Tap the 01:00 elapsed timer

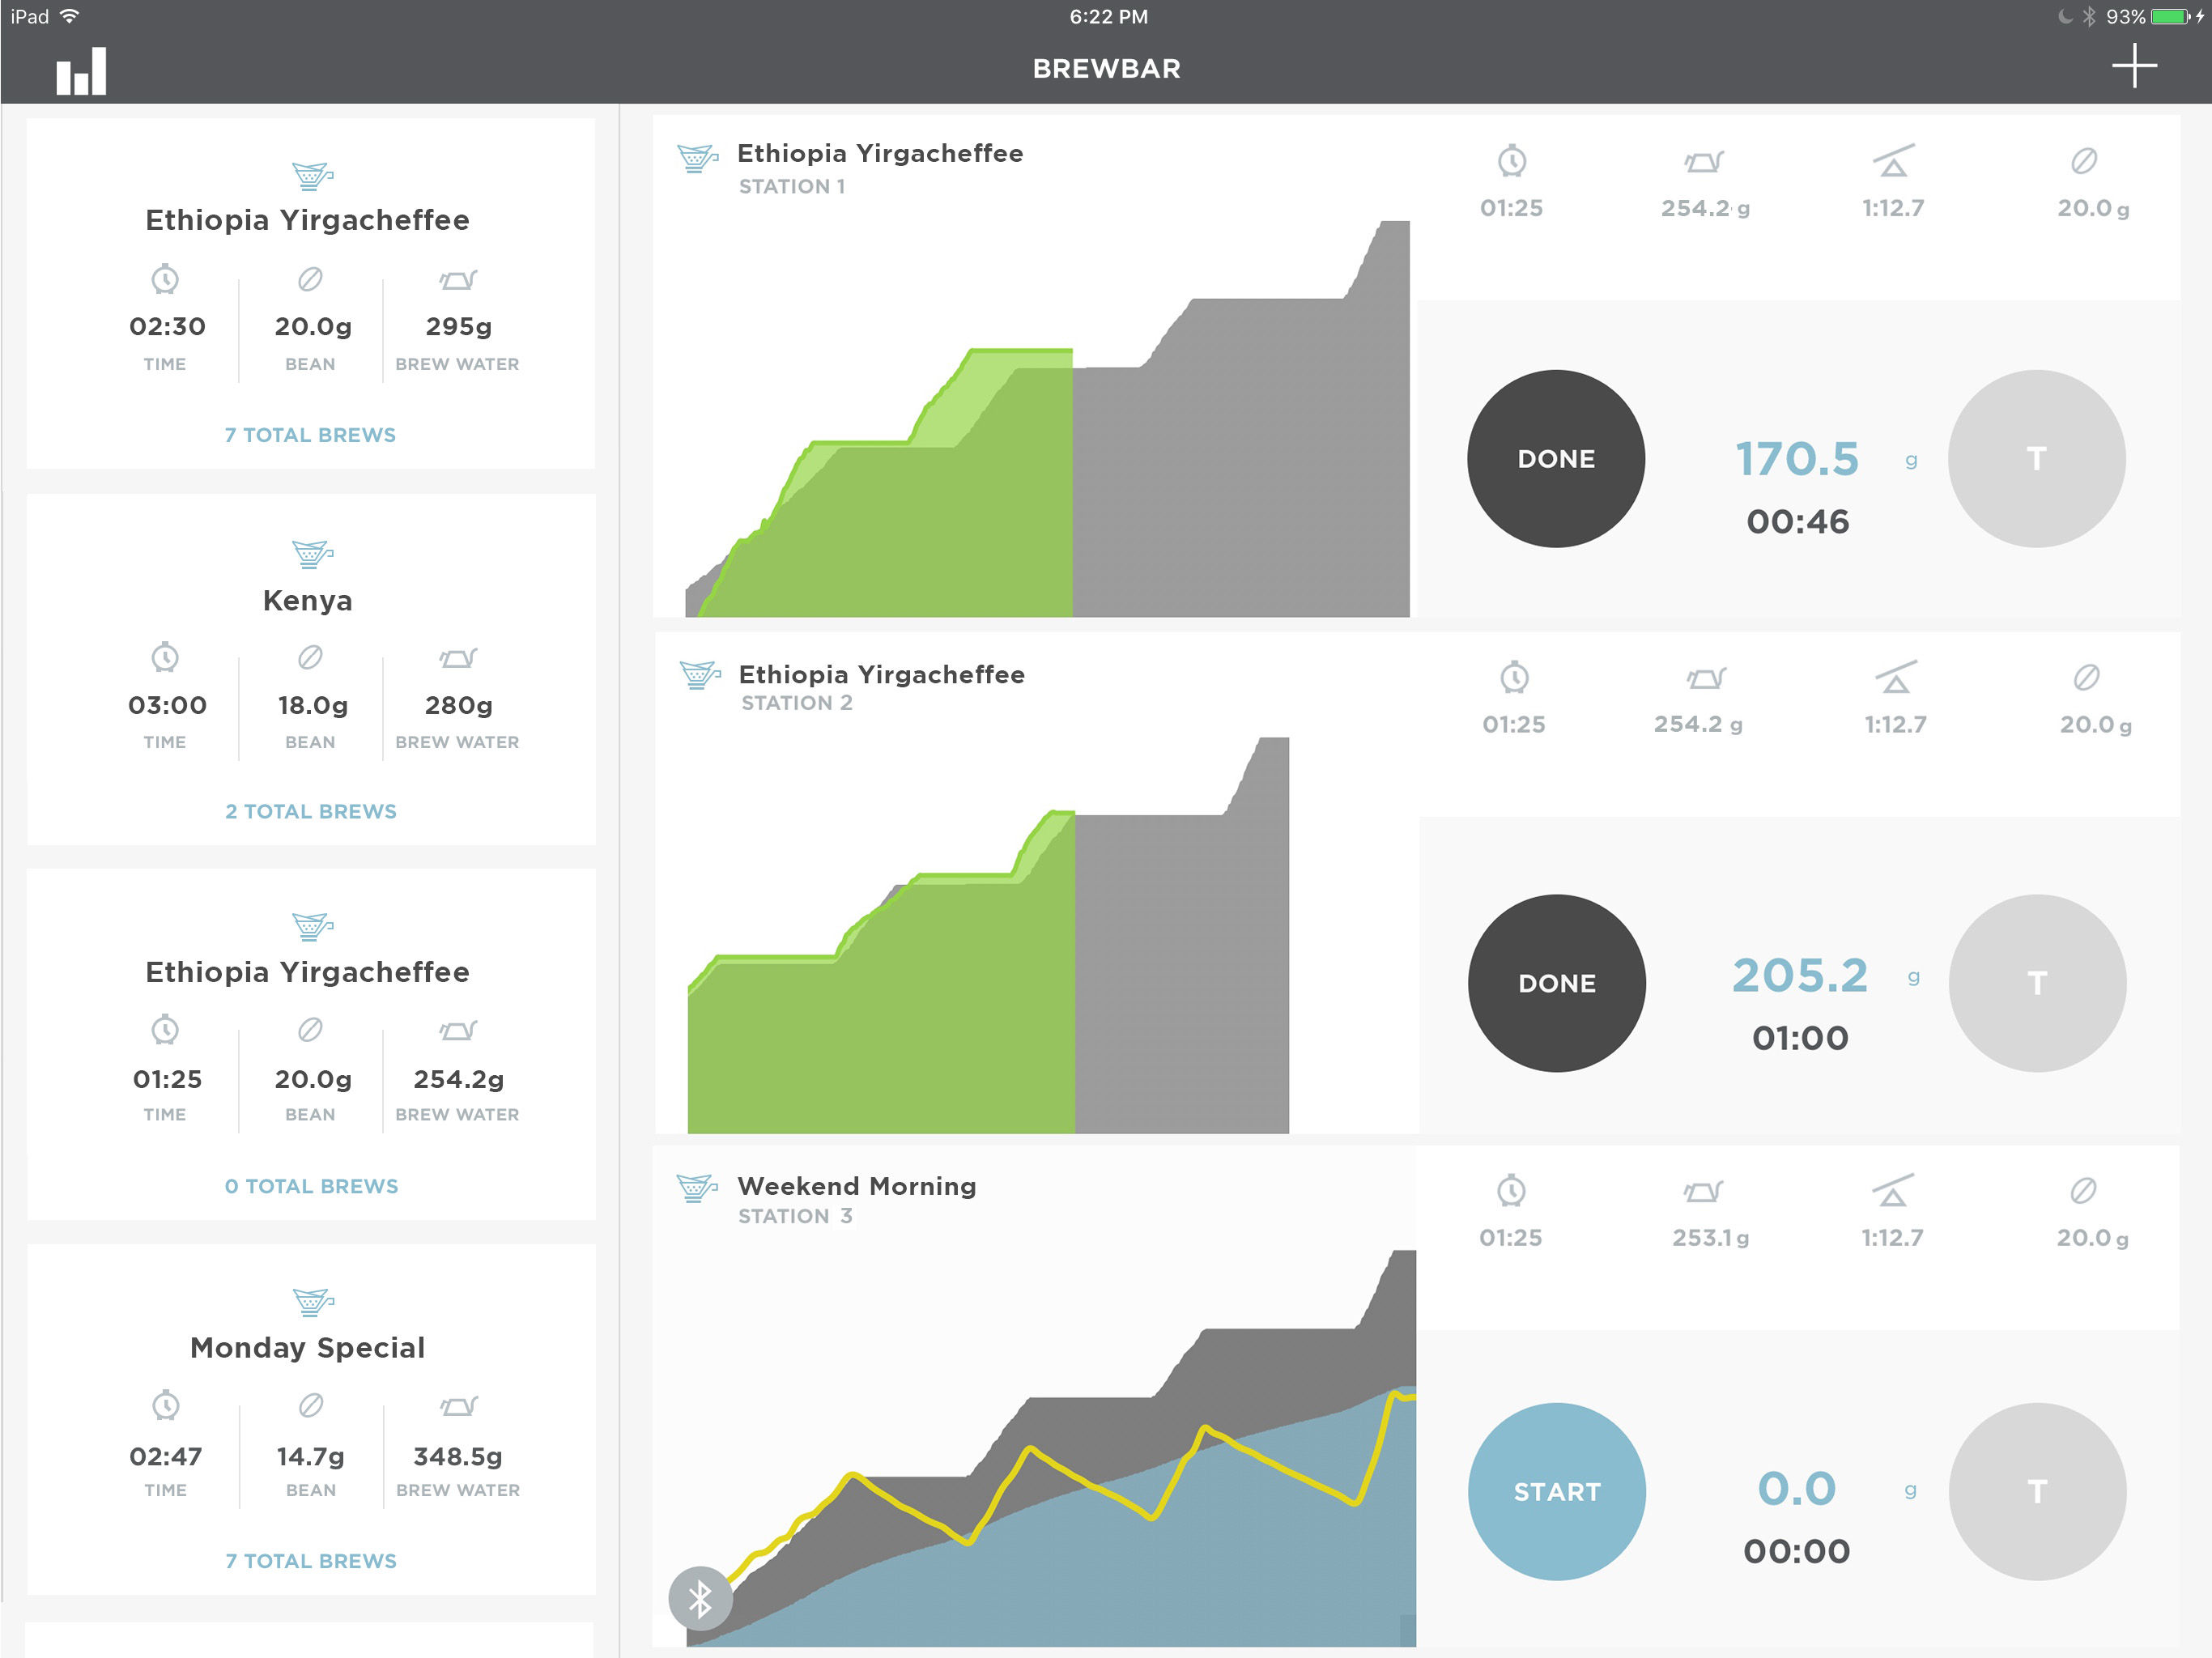(1800, 1037)
